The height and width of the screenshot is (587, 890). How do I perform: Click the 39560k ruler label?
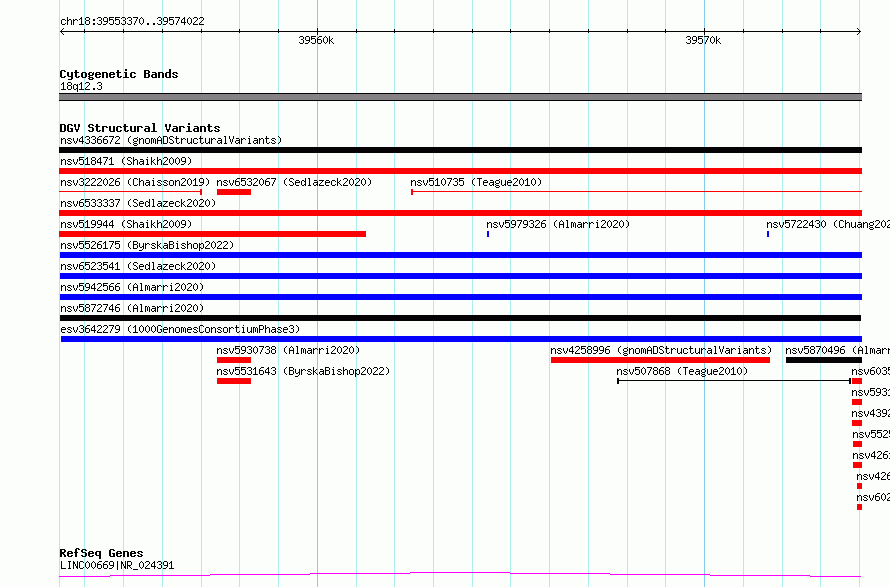pos(316,40)
